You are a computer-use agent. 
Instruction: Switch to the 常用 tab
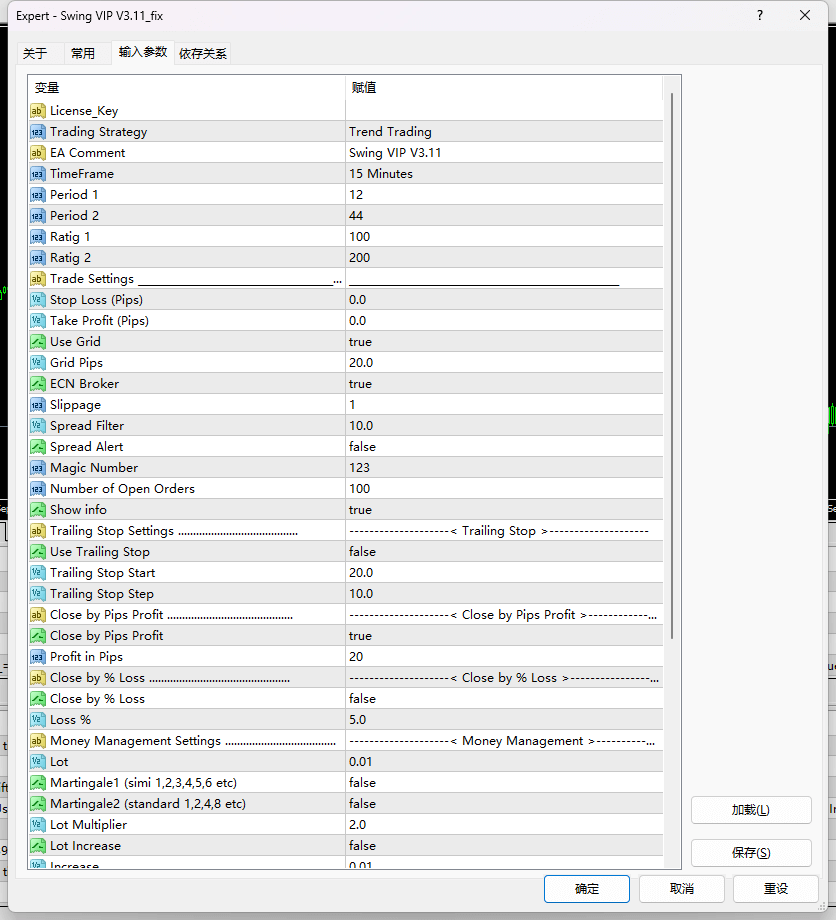pyautogui.click(x=85, y=54)
